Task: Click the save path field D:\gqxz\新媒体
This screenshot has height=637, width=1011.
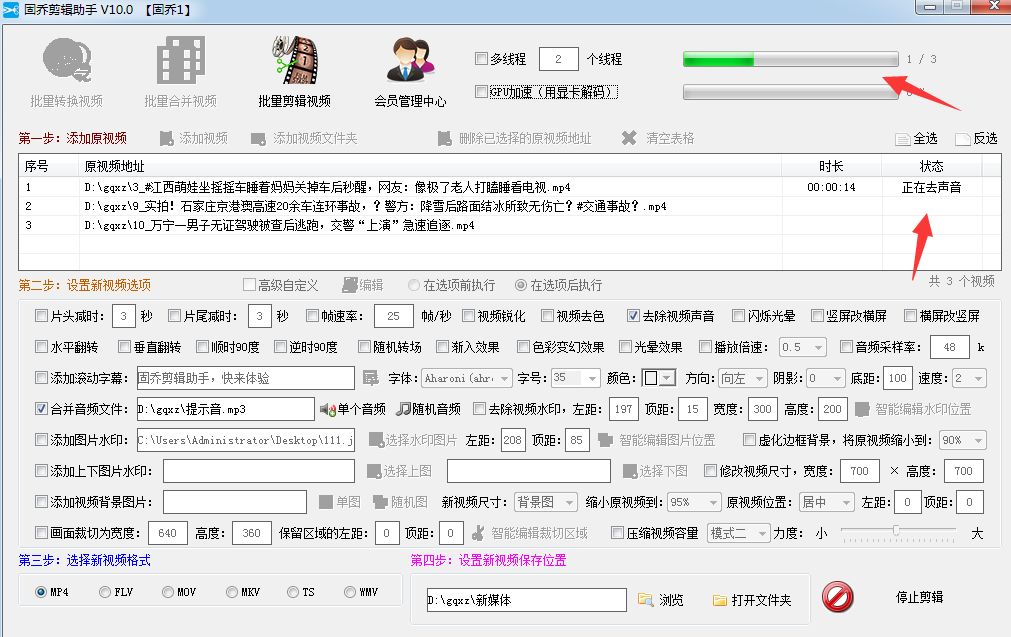Action: 526,600
